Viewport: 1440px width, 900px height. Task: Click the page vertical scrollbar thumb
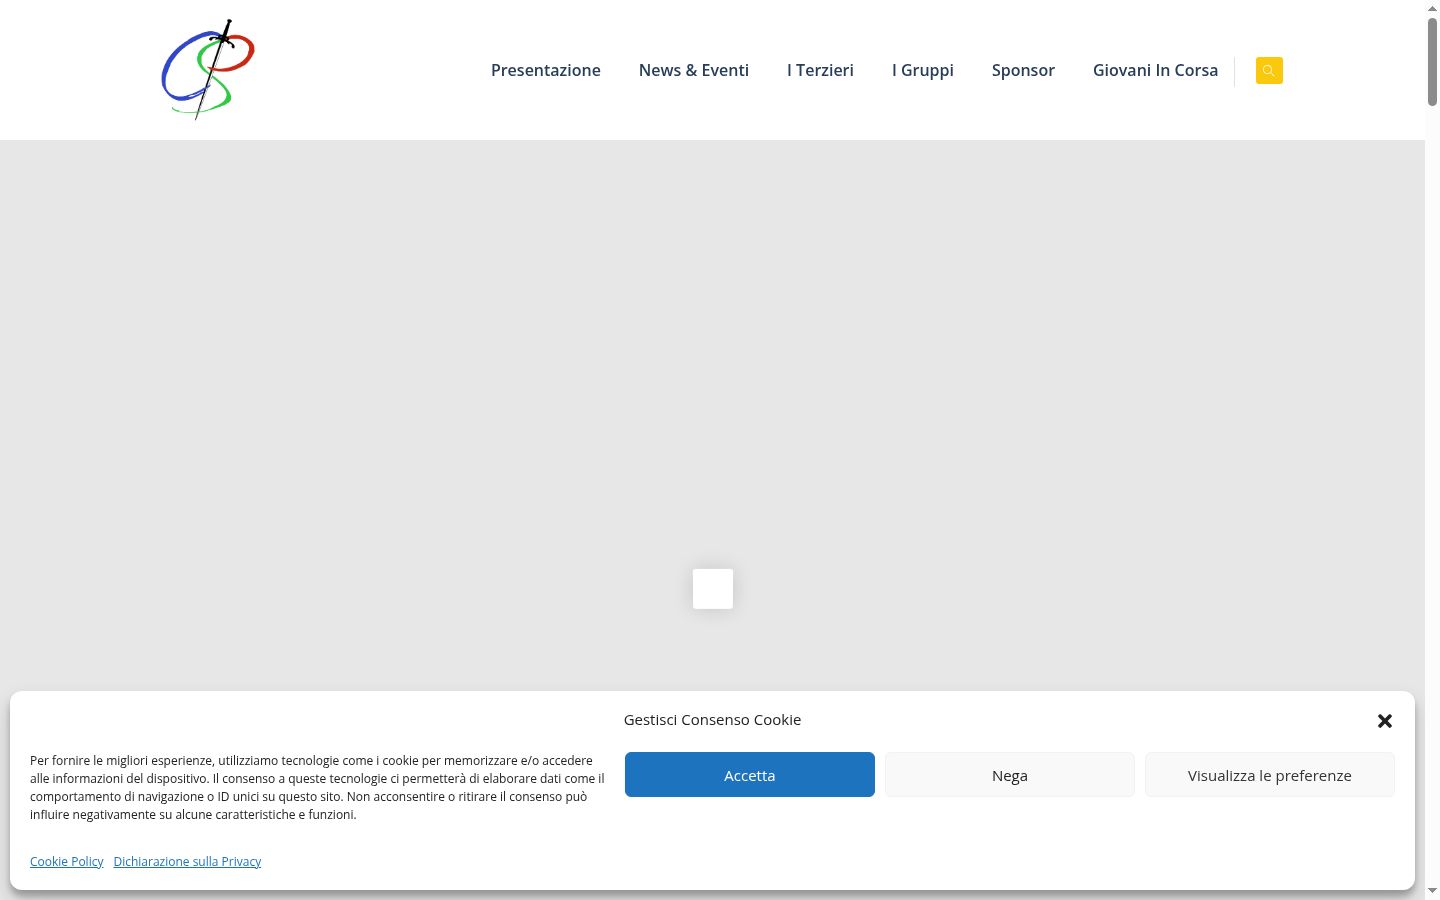pyautogui.click(x=1432, y=60)
